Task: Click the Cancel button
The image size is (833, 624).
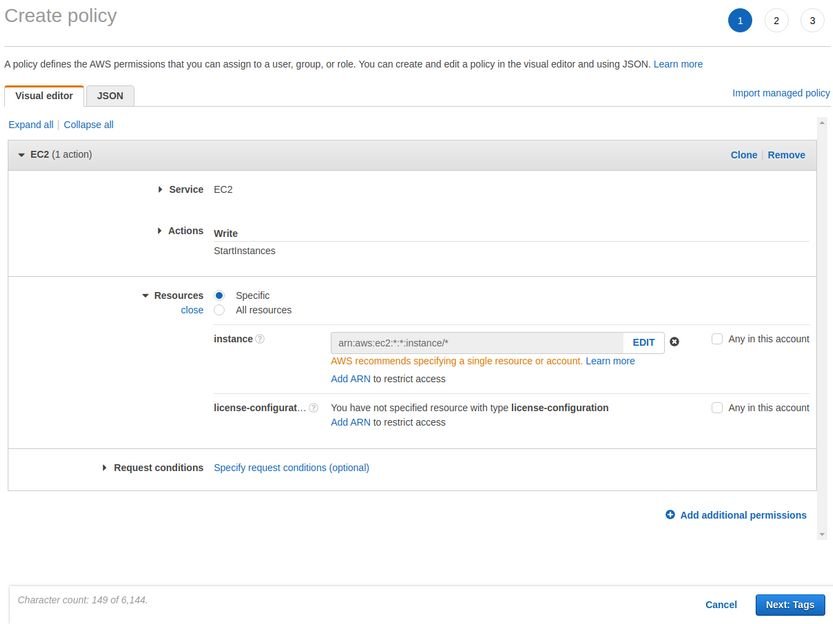Action: click(721, 605)
